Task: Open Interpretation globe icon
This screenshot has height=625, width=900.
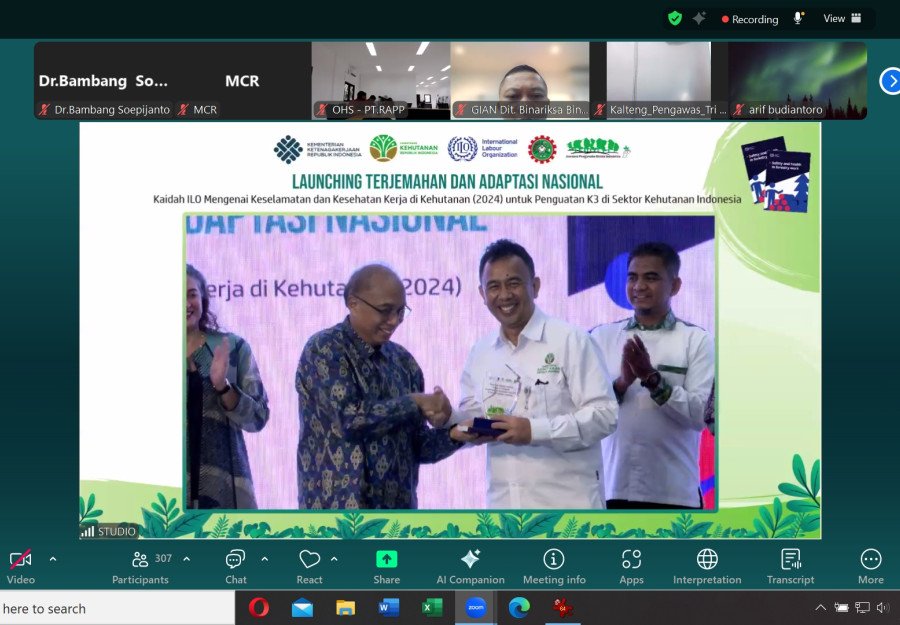Action: coord(707,559)
